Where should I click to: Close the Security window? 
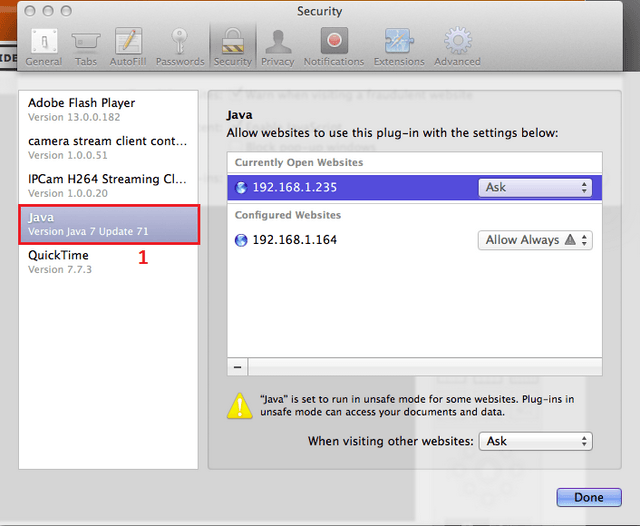coord(30,11)
